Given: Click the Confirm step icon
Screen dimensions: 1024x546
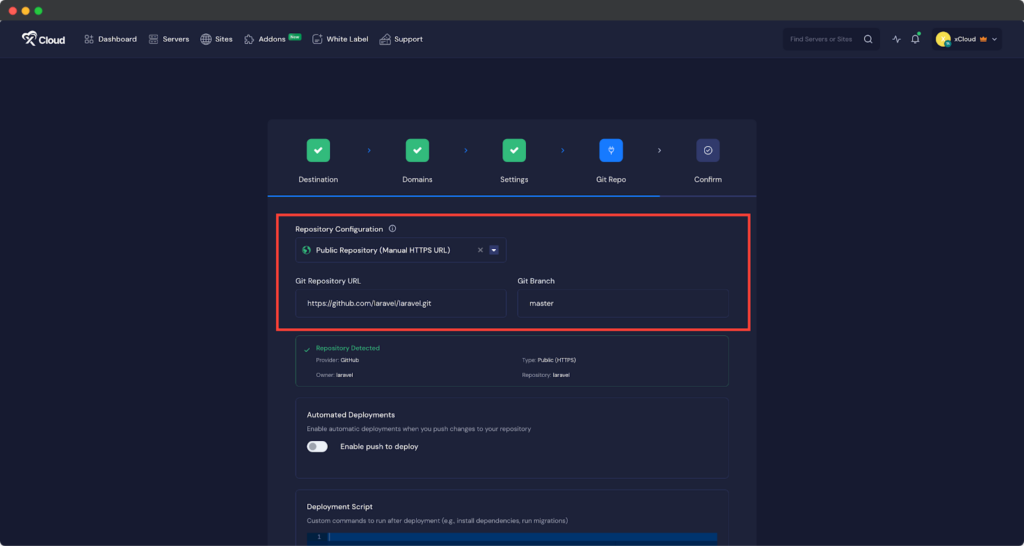Looking at the screenshot, I should pyautogui.click(x=708, y=151).
